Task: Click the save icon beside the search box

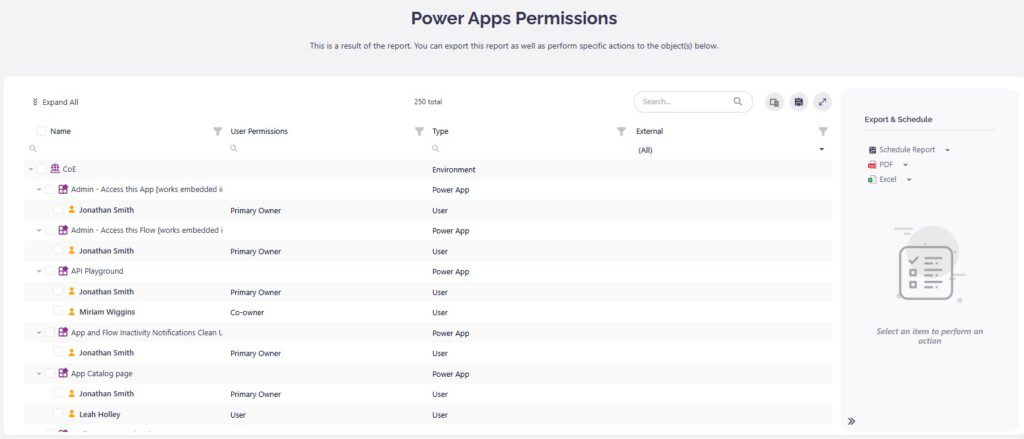Action: pyautogui.click(x=798, y=102)
